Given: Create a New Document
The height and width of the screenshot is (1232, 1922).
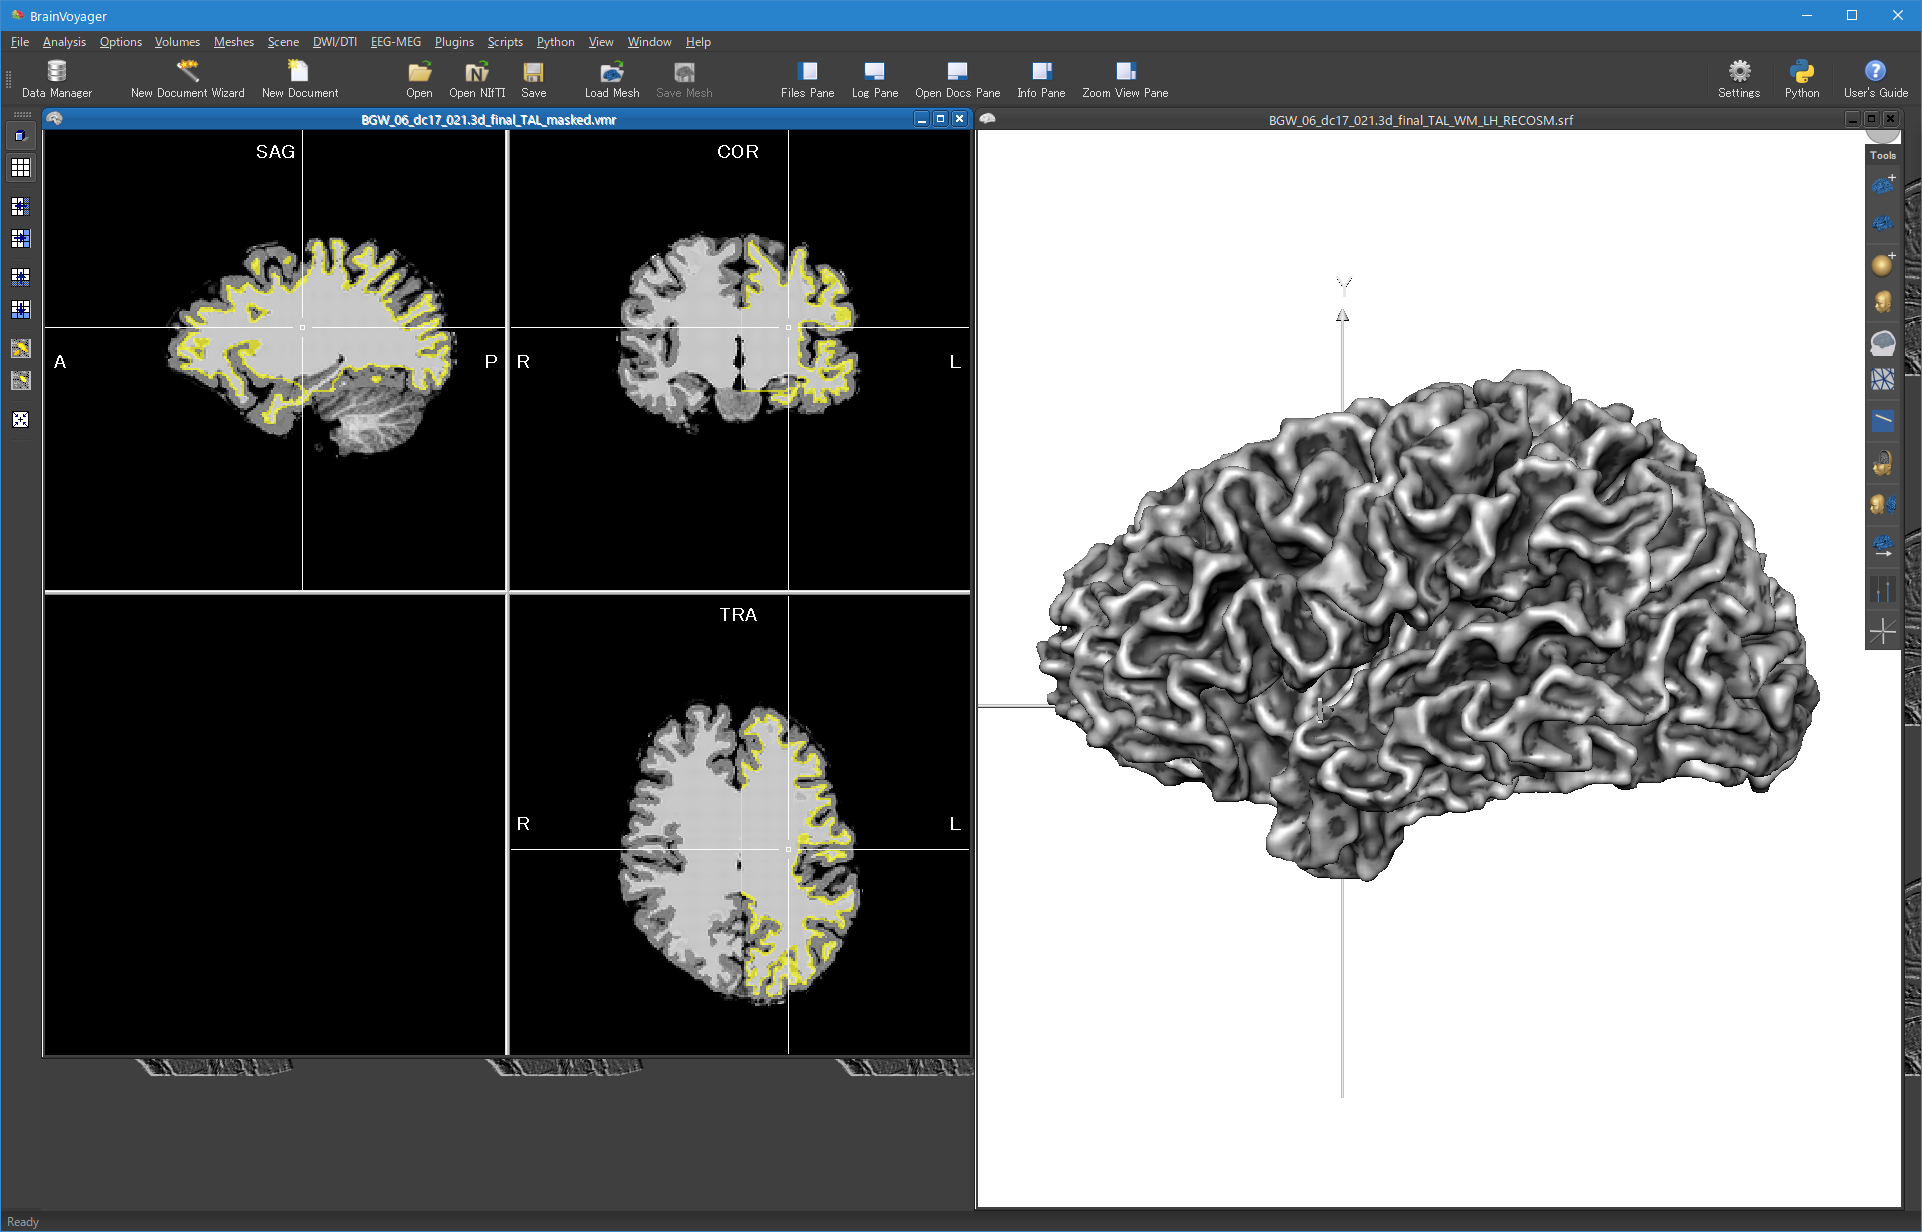Looking at the screenshot, I should 299,79.
